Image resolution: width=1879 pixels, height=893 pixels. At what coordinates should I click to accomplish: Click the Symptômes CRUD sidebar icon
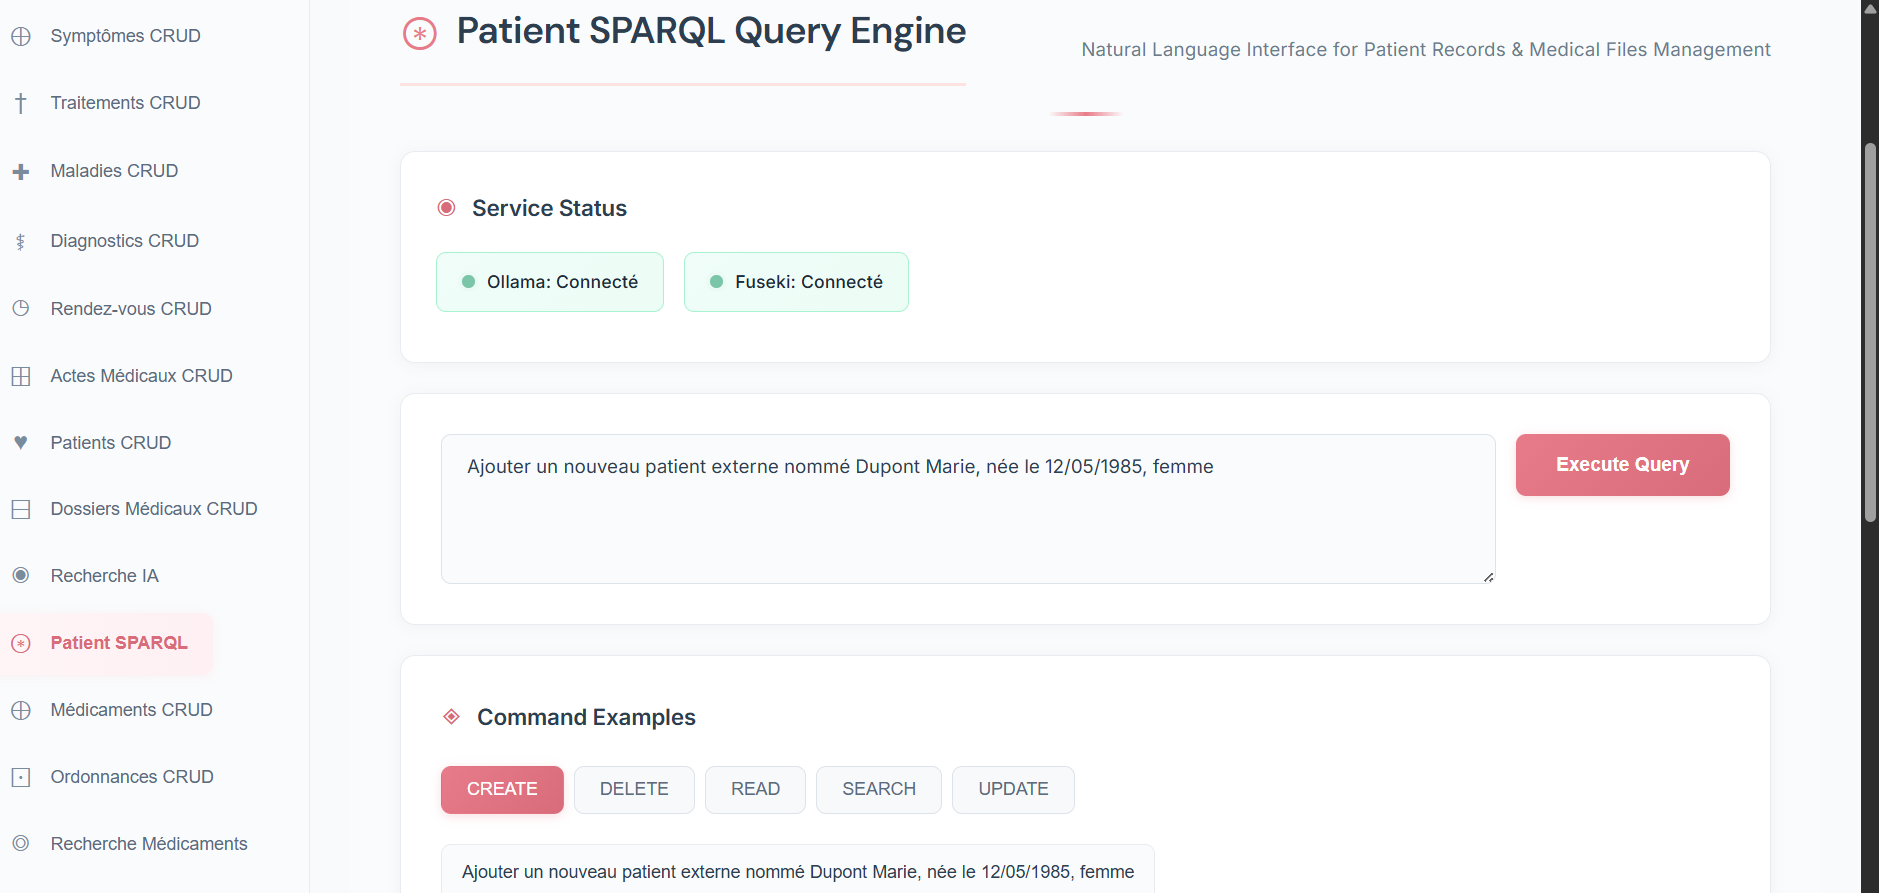click(x=21, y=36)
